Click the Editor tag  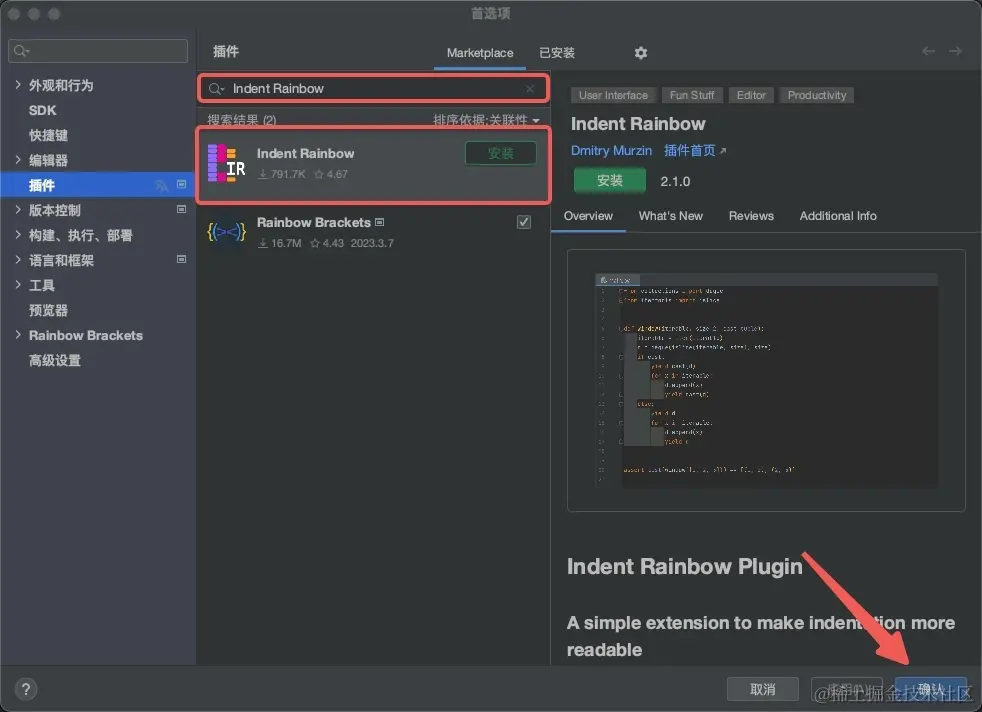click(751, 95)
